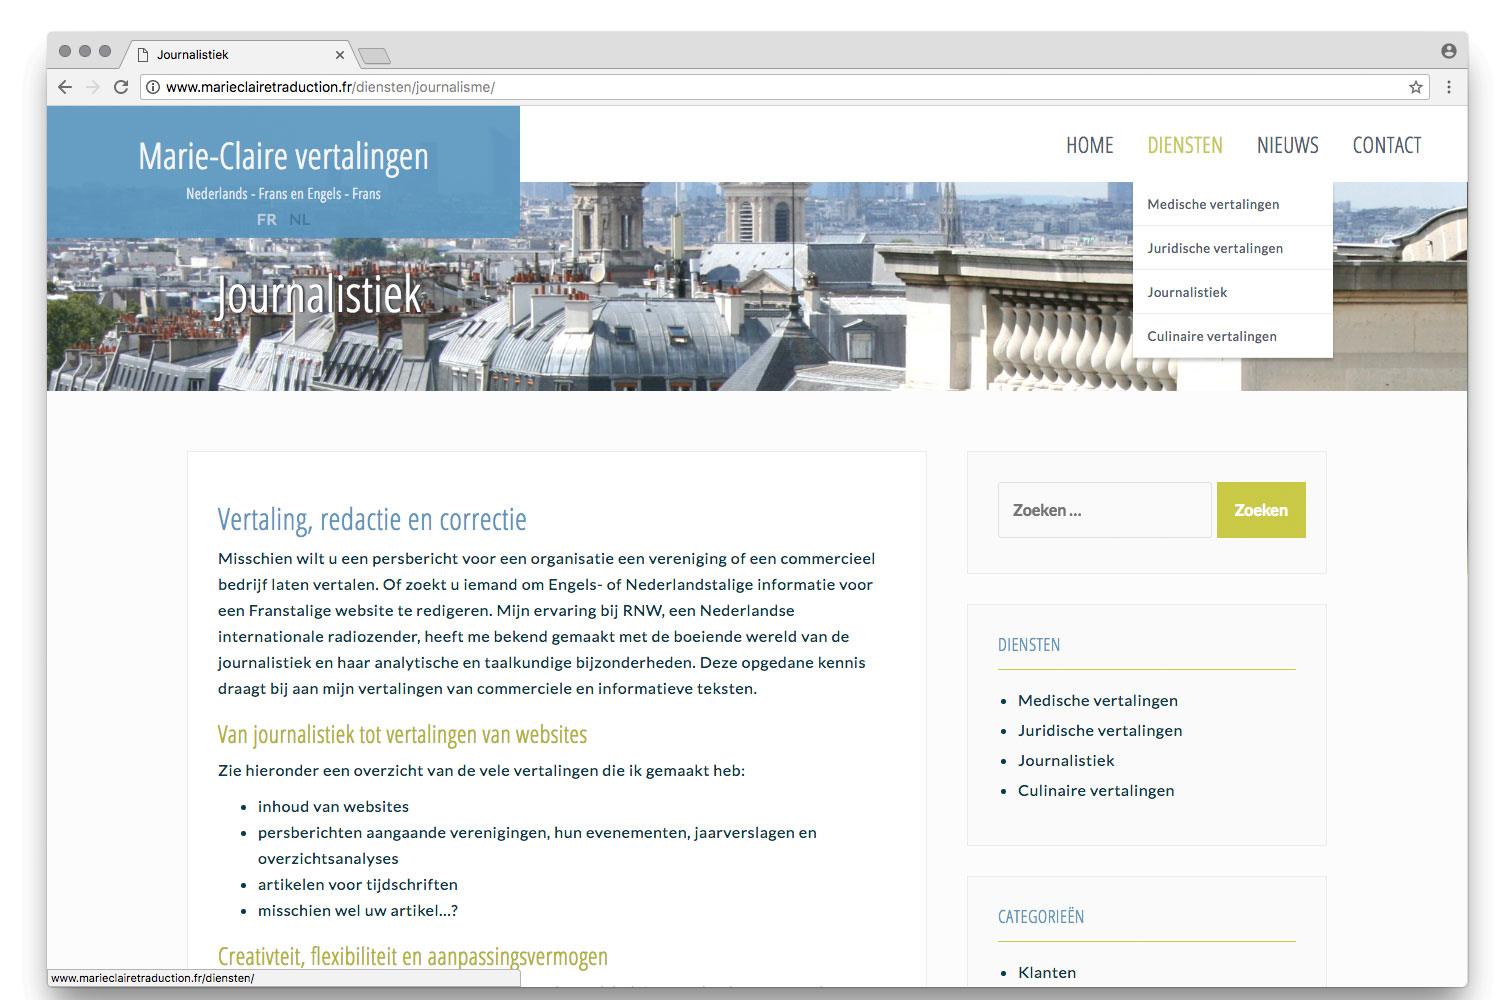
Task: Switch the site language to FR
Action: click(x=267, y=219)
